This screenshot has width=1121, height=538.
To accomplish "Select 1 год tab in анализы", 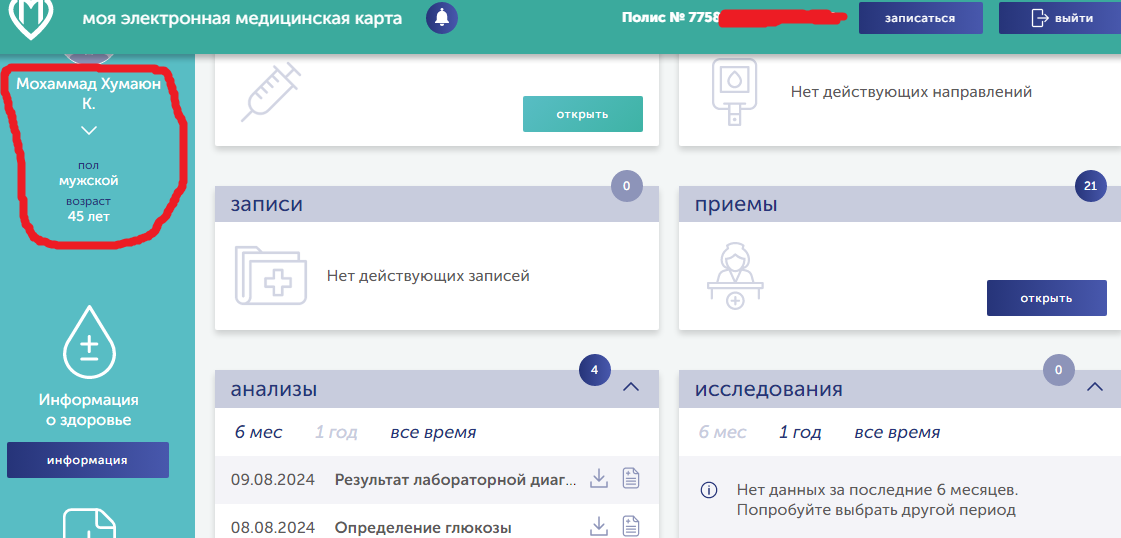I will [x=336, y=432].
